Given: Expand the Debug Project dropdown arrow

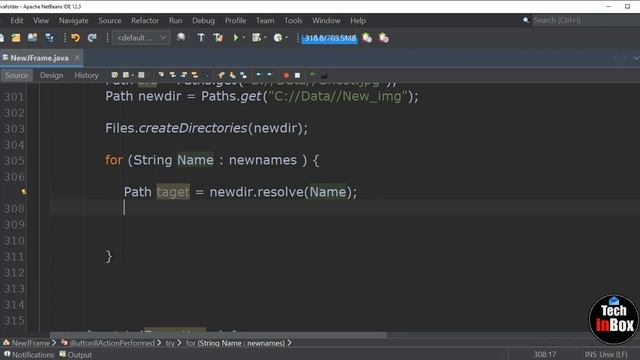Looking at the screenshot, I should point(265,38).
